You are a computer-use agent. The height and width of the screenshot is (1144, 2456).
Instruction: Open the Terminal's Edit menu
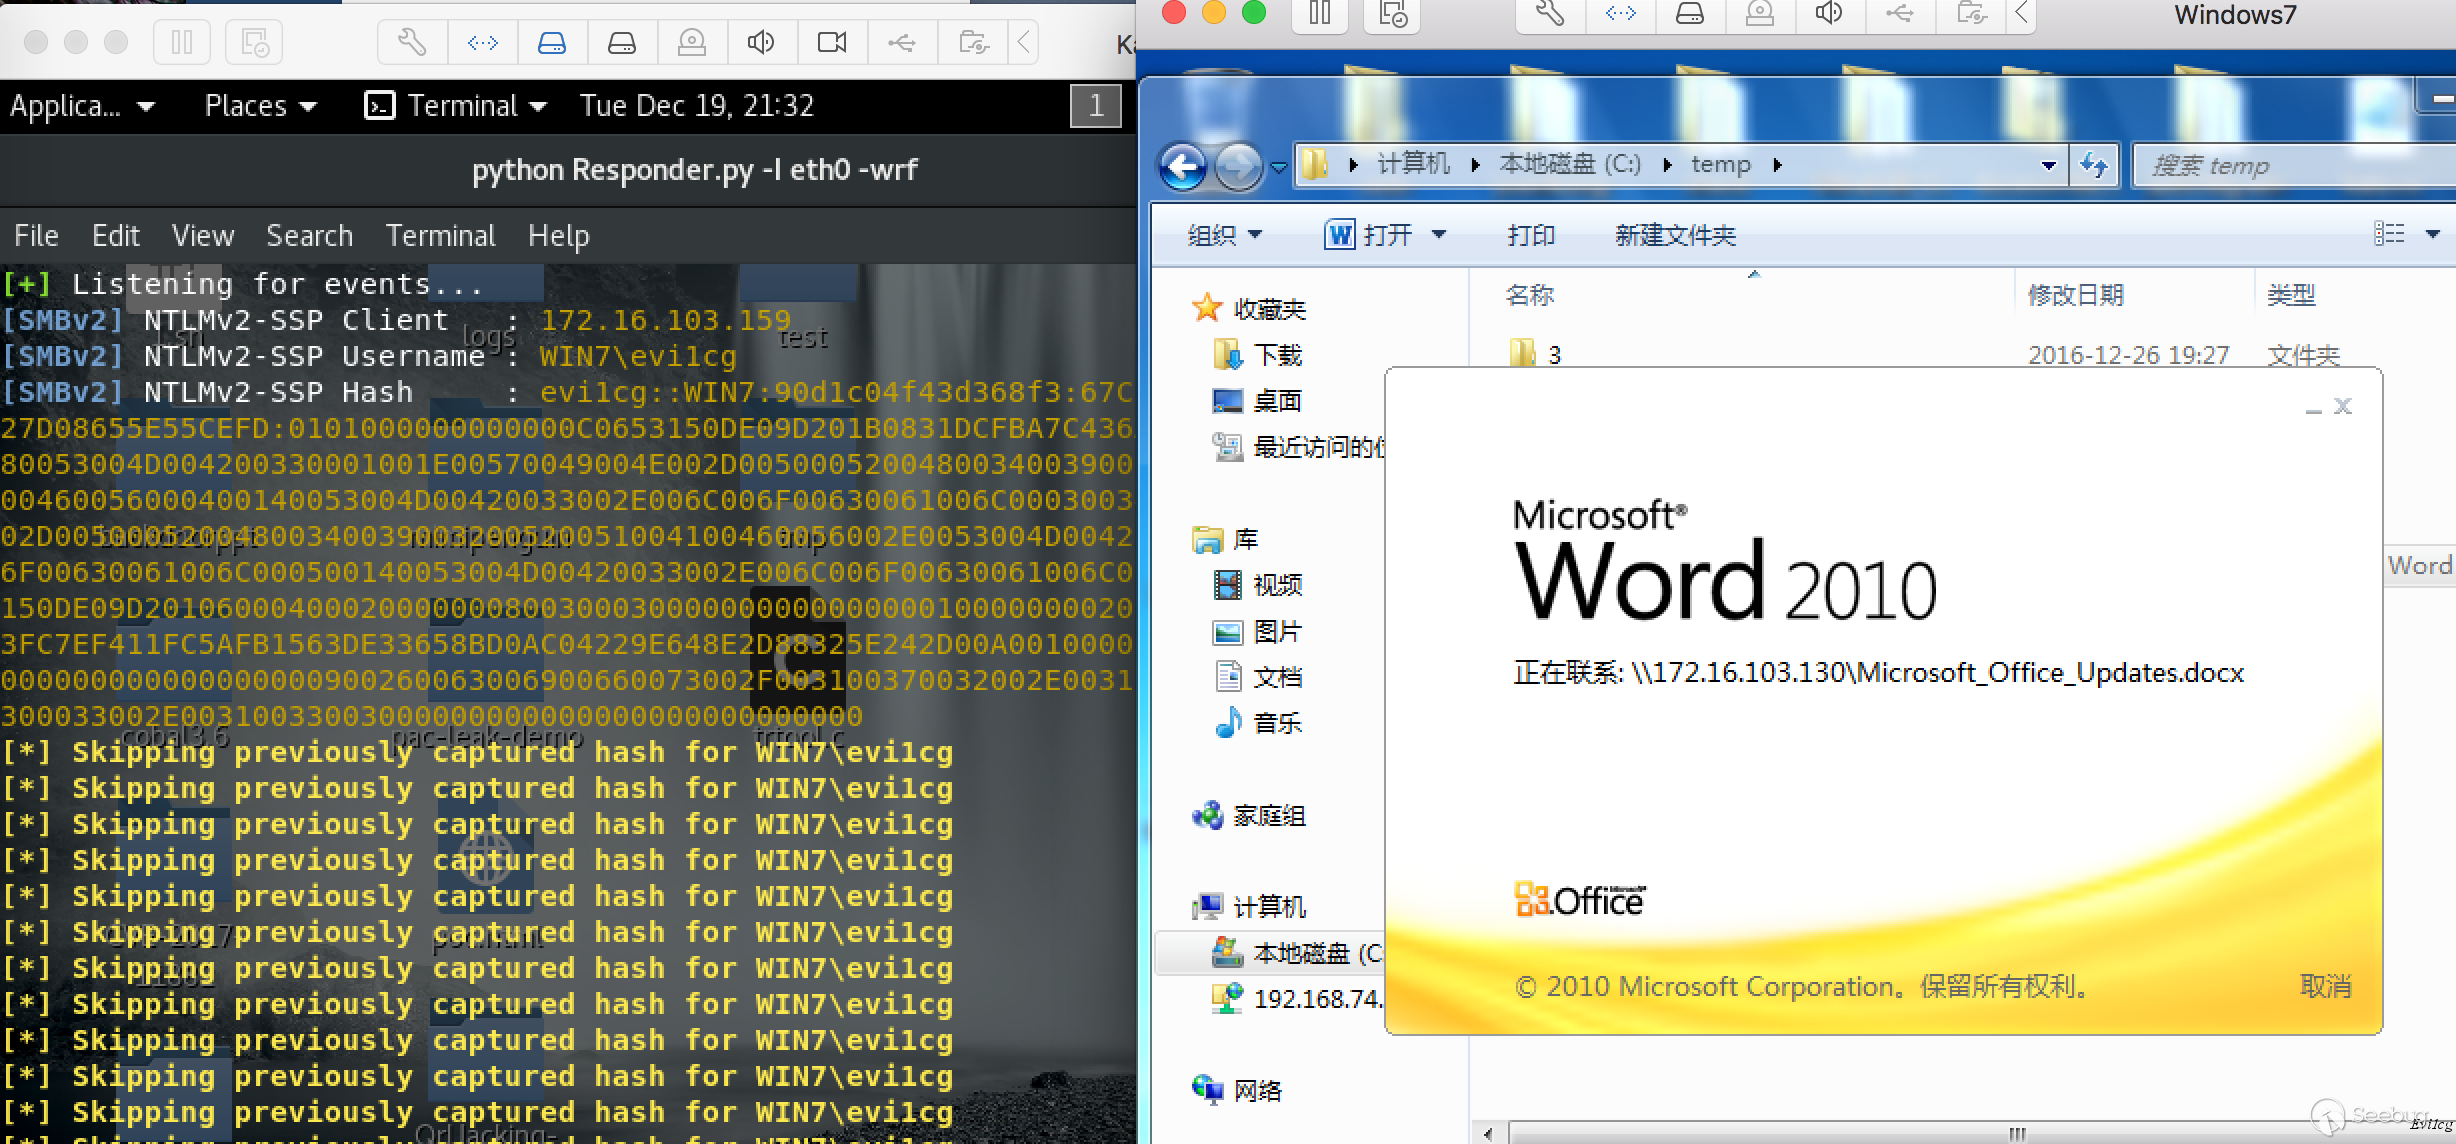(115, 236)
